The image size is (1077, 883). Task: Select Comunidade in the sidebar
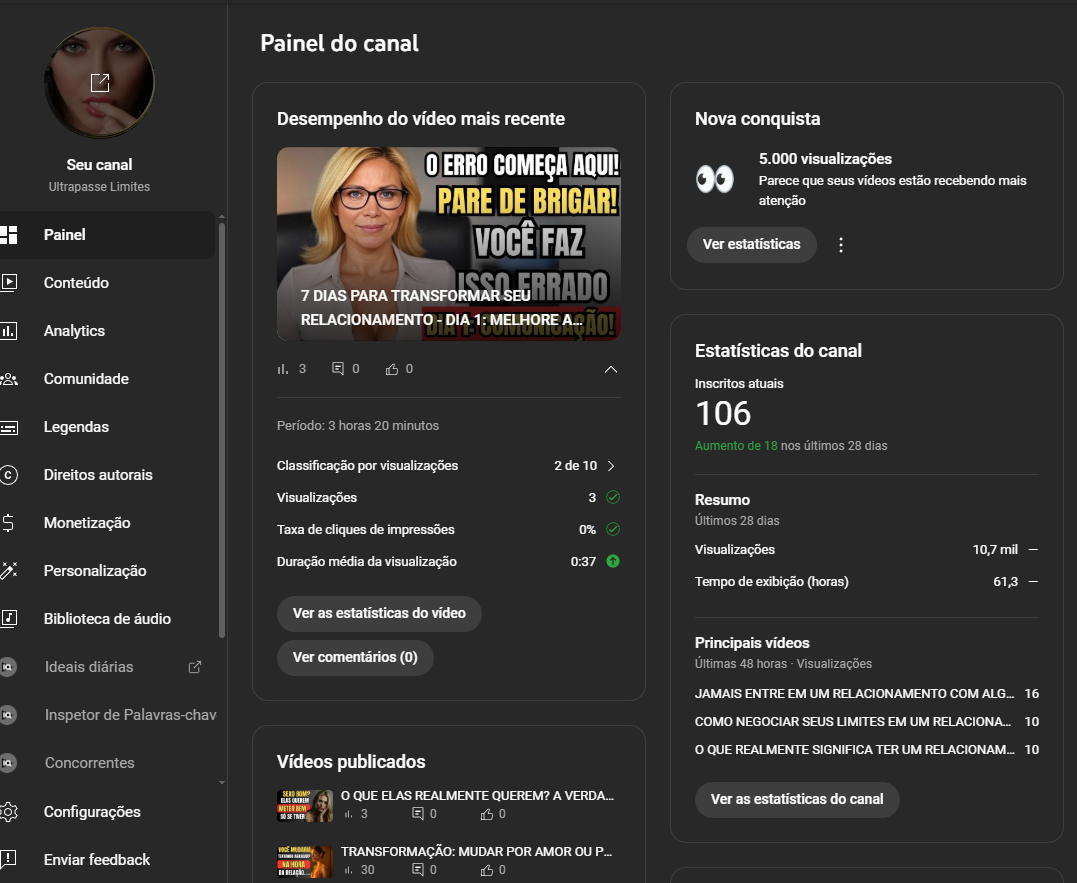(107, 379)
